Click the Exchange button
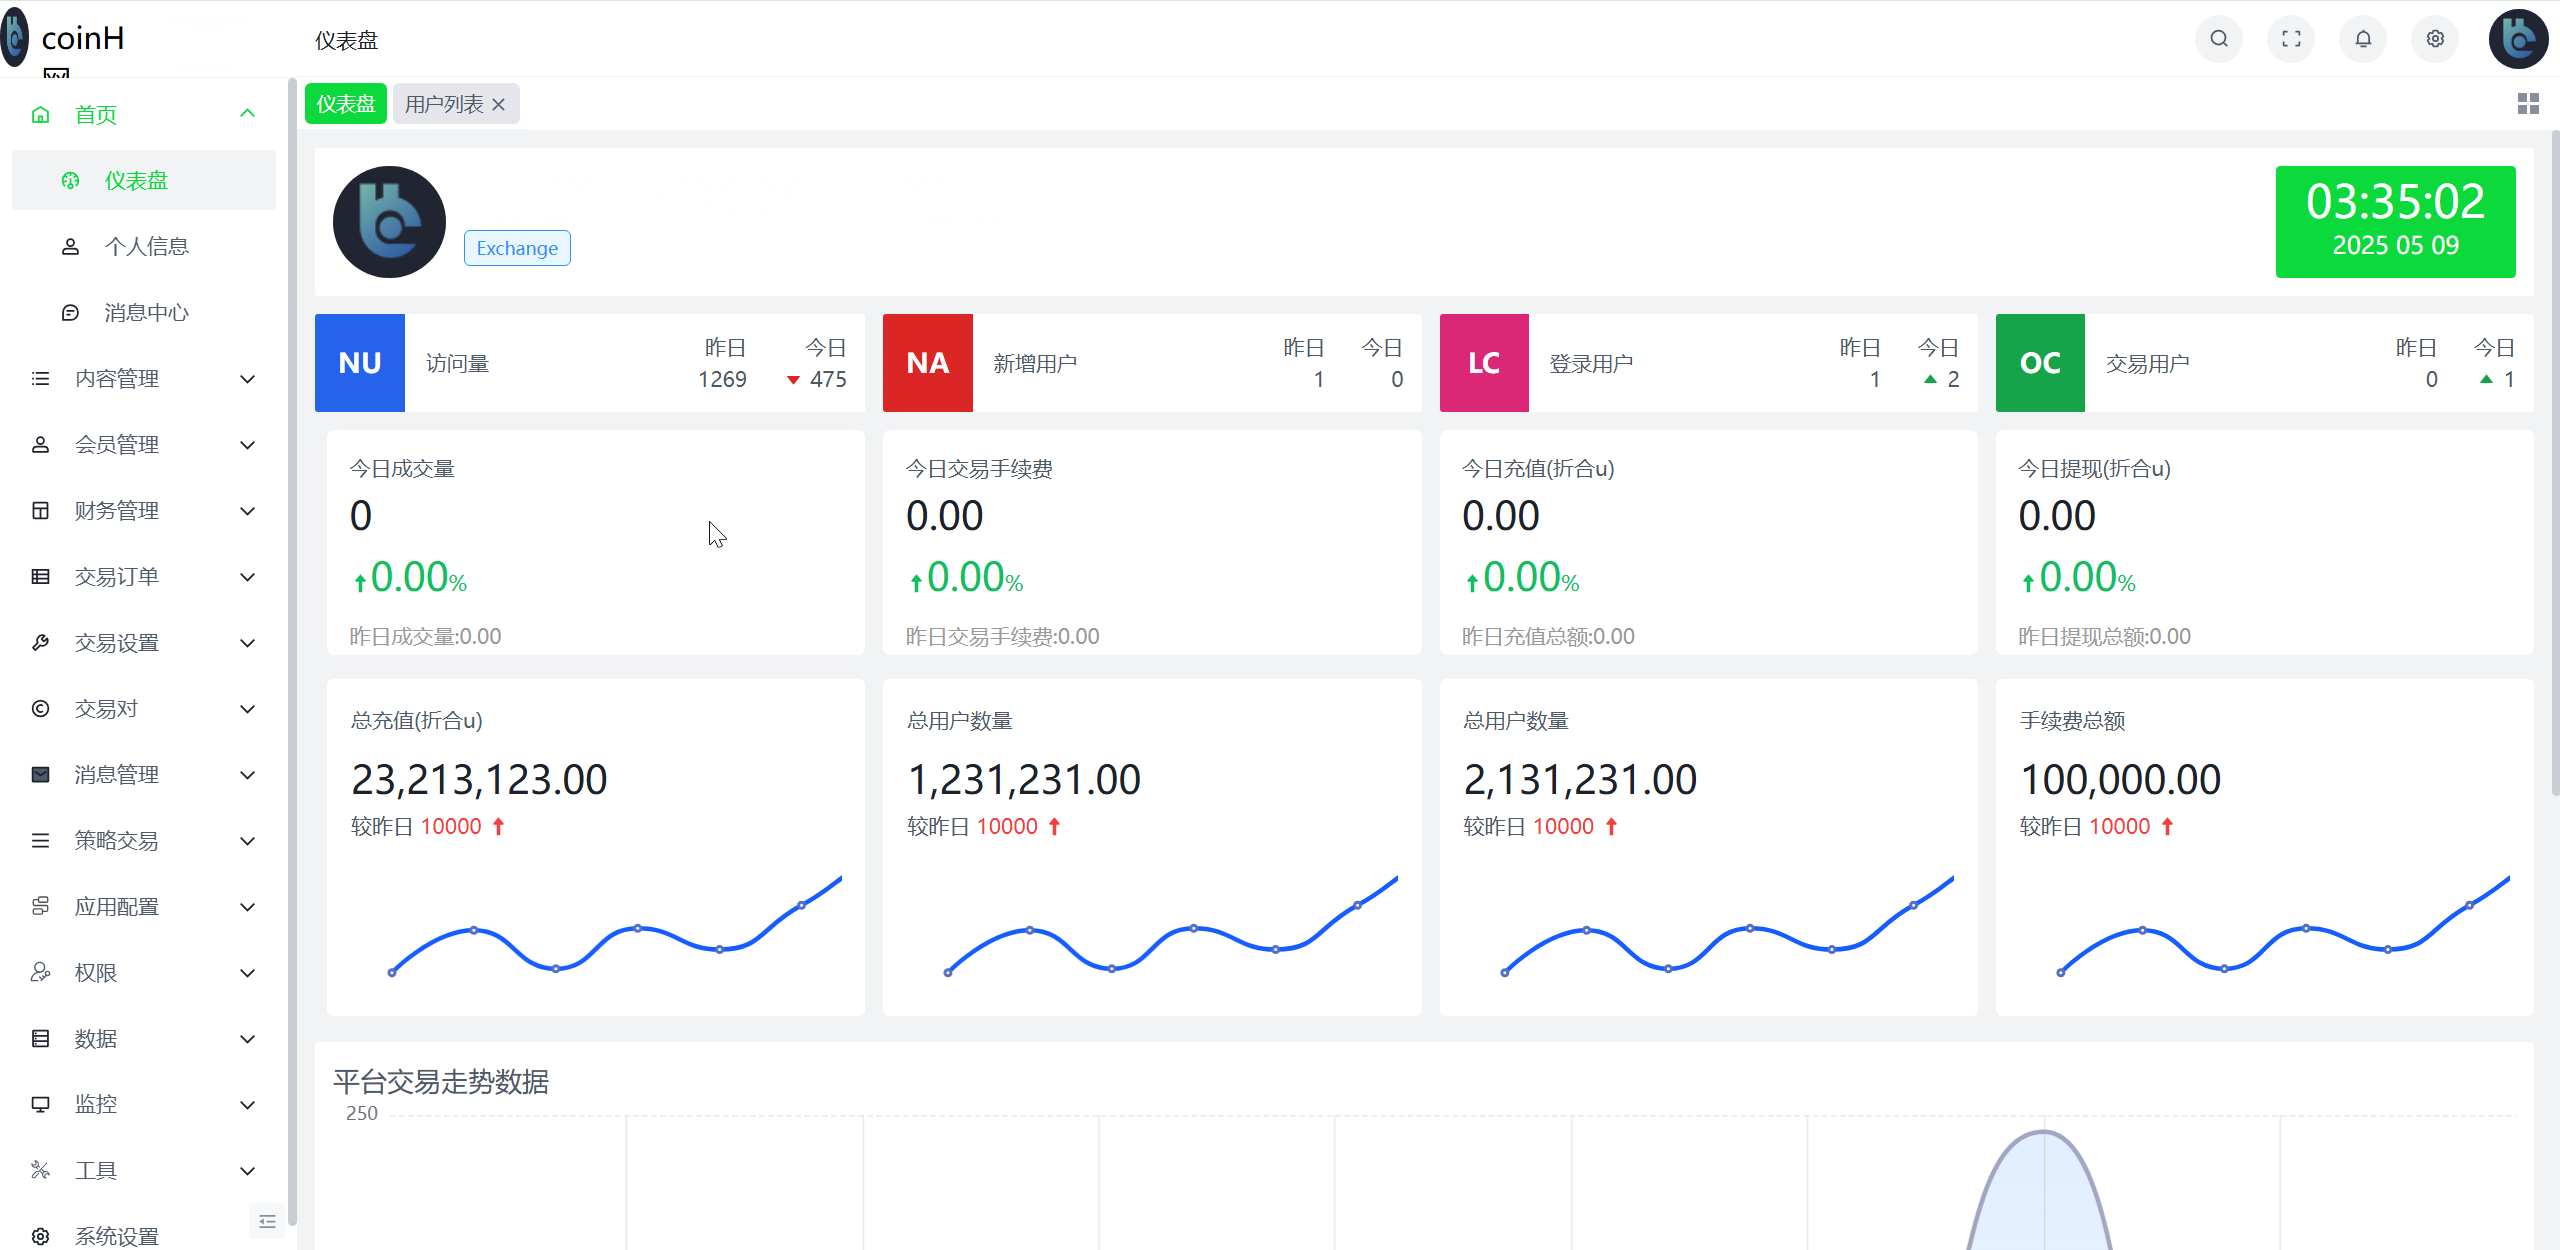 pos(516,248)
